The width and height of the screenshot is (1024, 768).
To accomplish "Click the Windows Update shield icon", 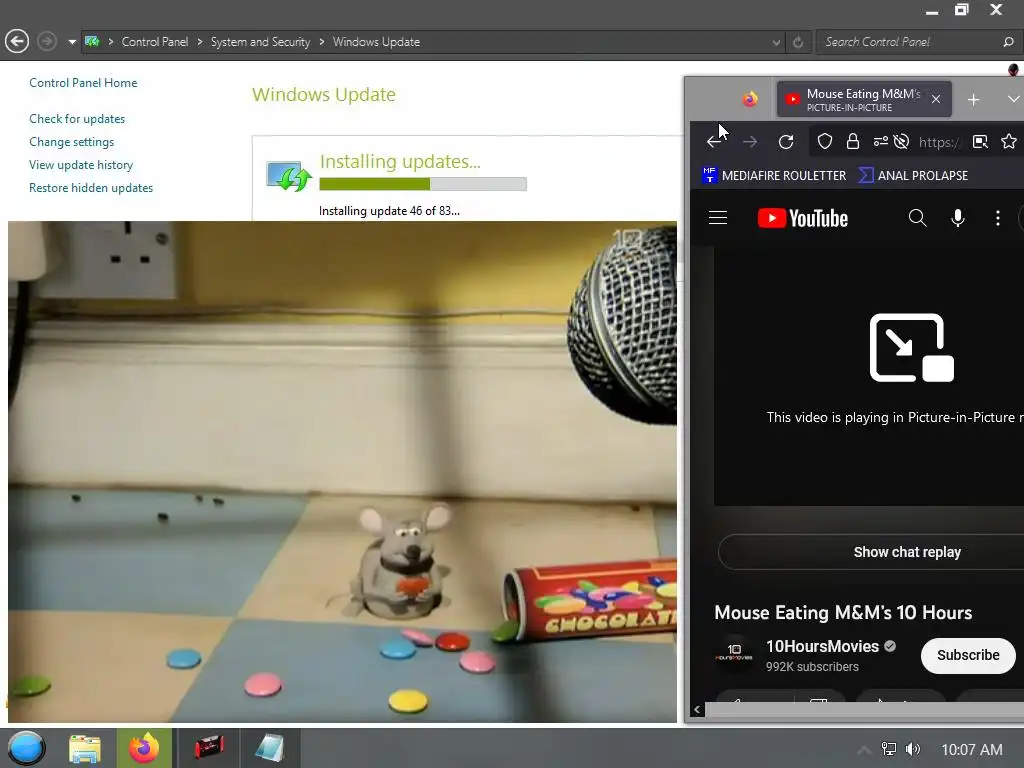I will (289, 176).
